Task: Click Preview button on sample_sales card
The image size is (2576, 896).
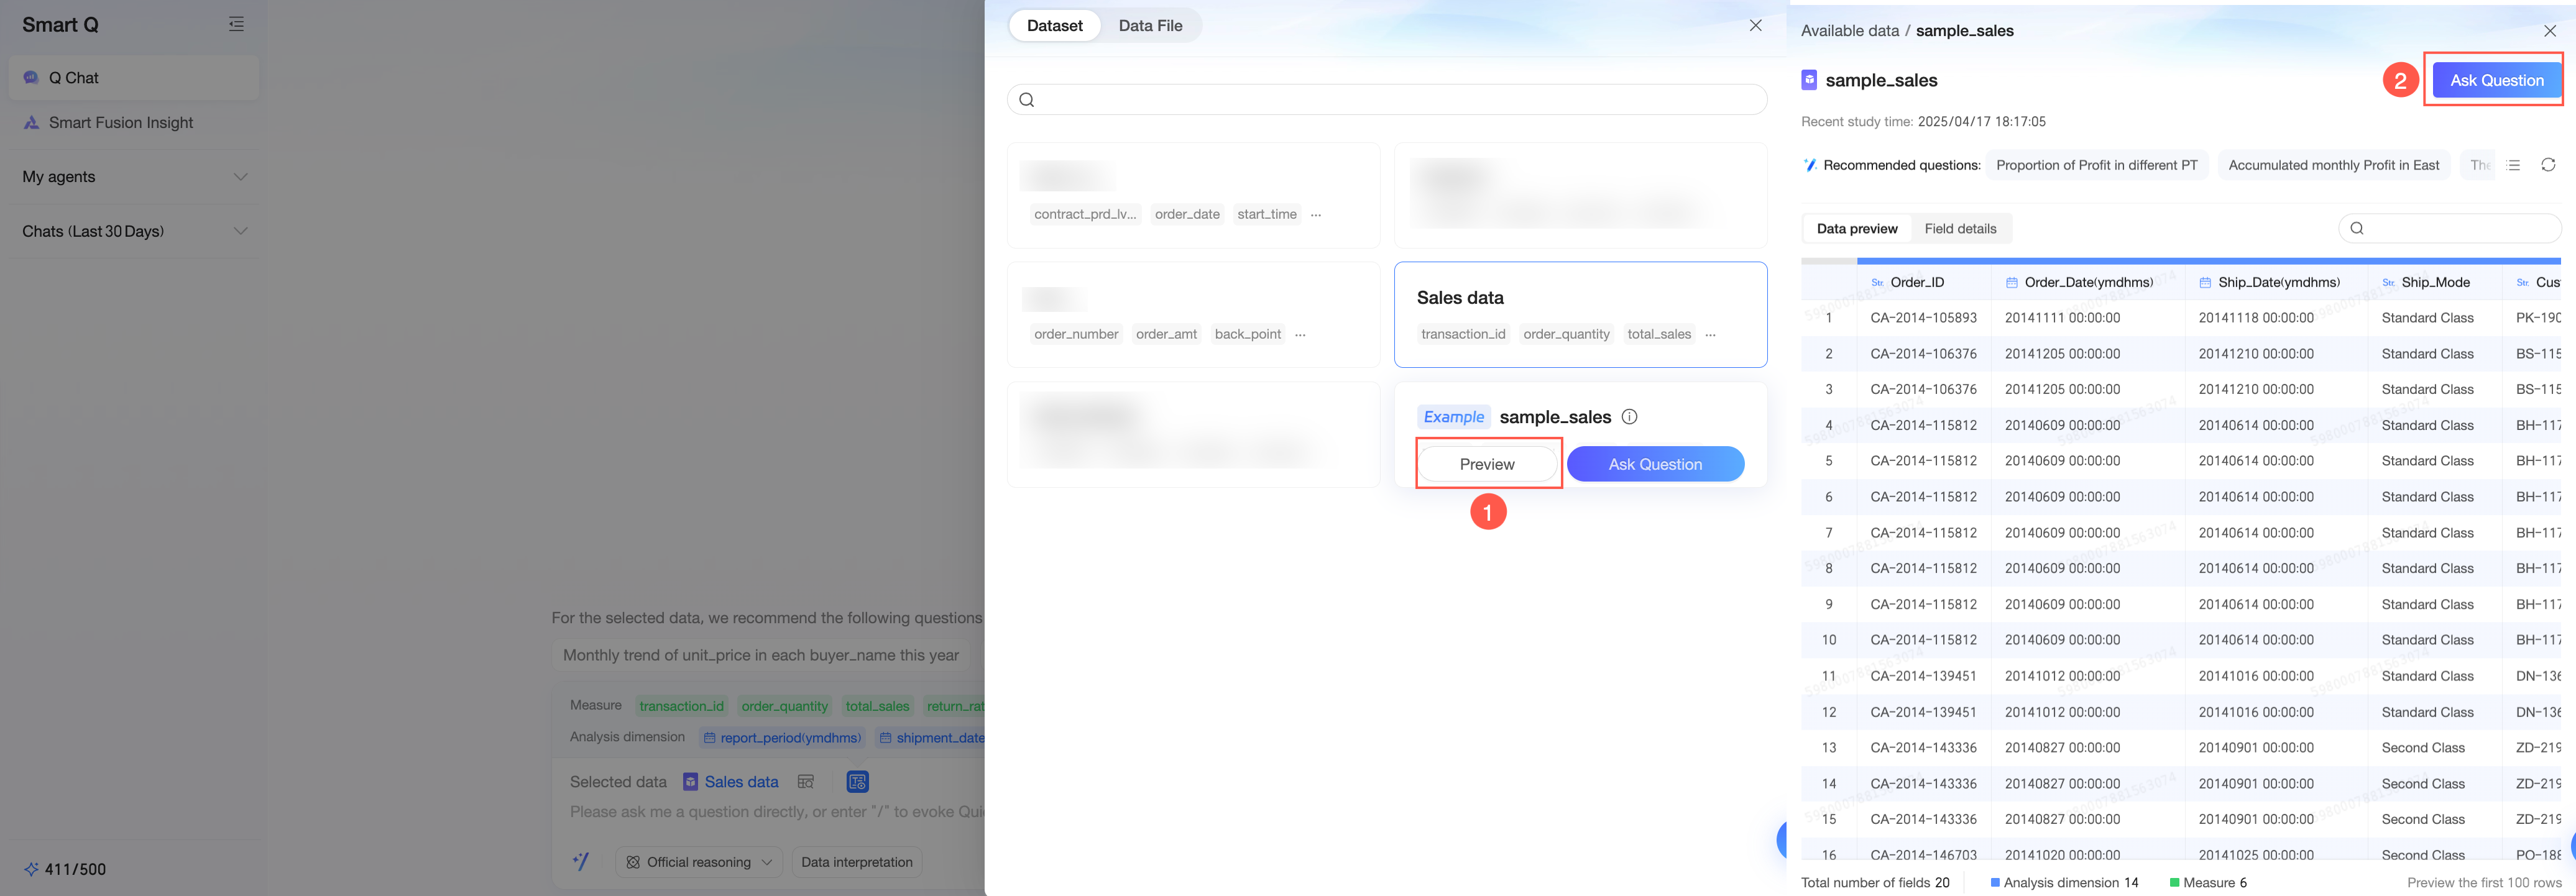Action: pos(1486,464)
